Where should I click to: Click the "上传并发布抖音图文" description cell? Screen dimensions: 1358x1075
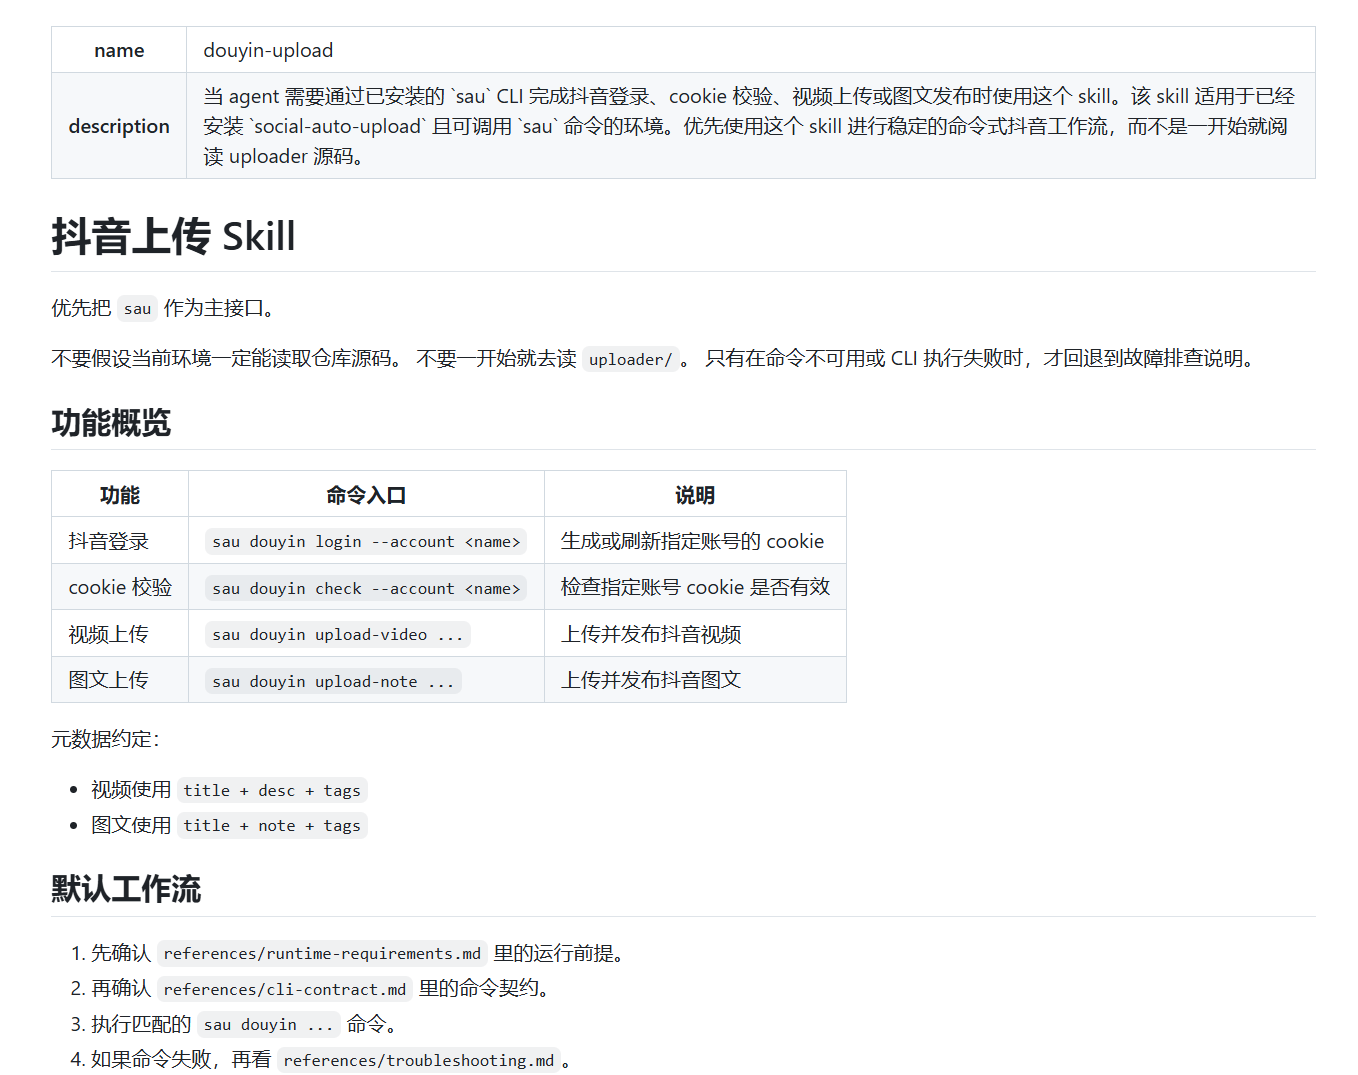pos(651,681)
